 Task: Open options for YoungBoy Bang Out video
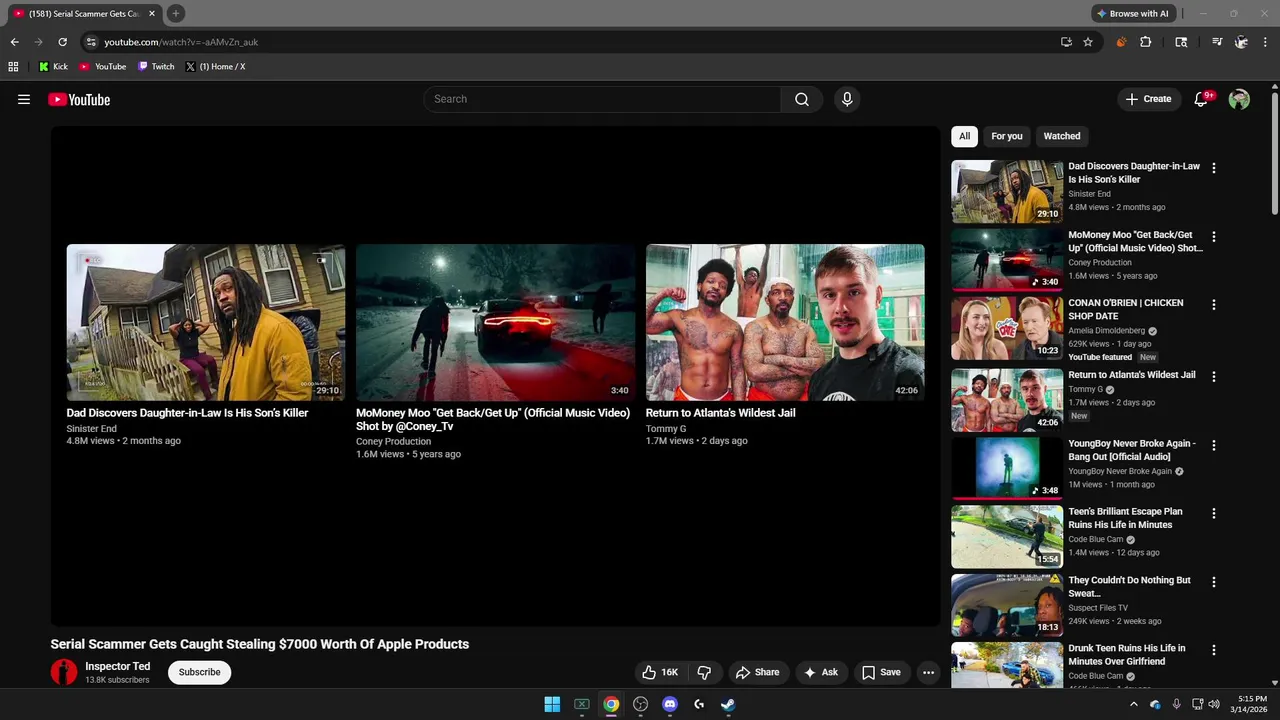click(1214, 445)
